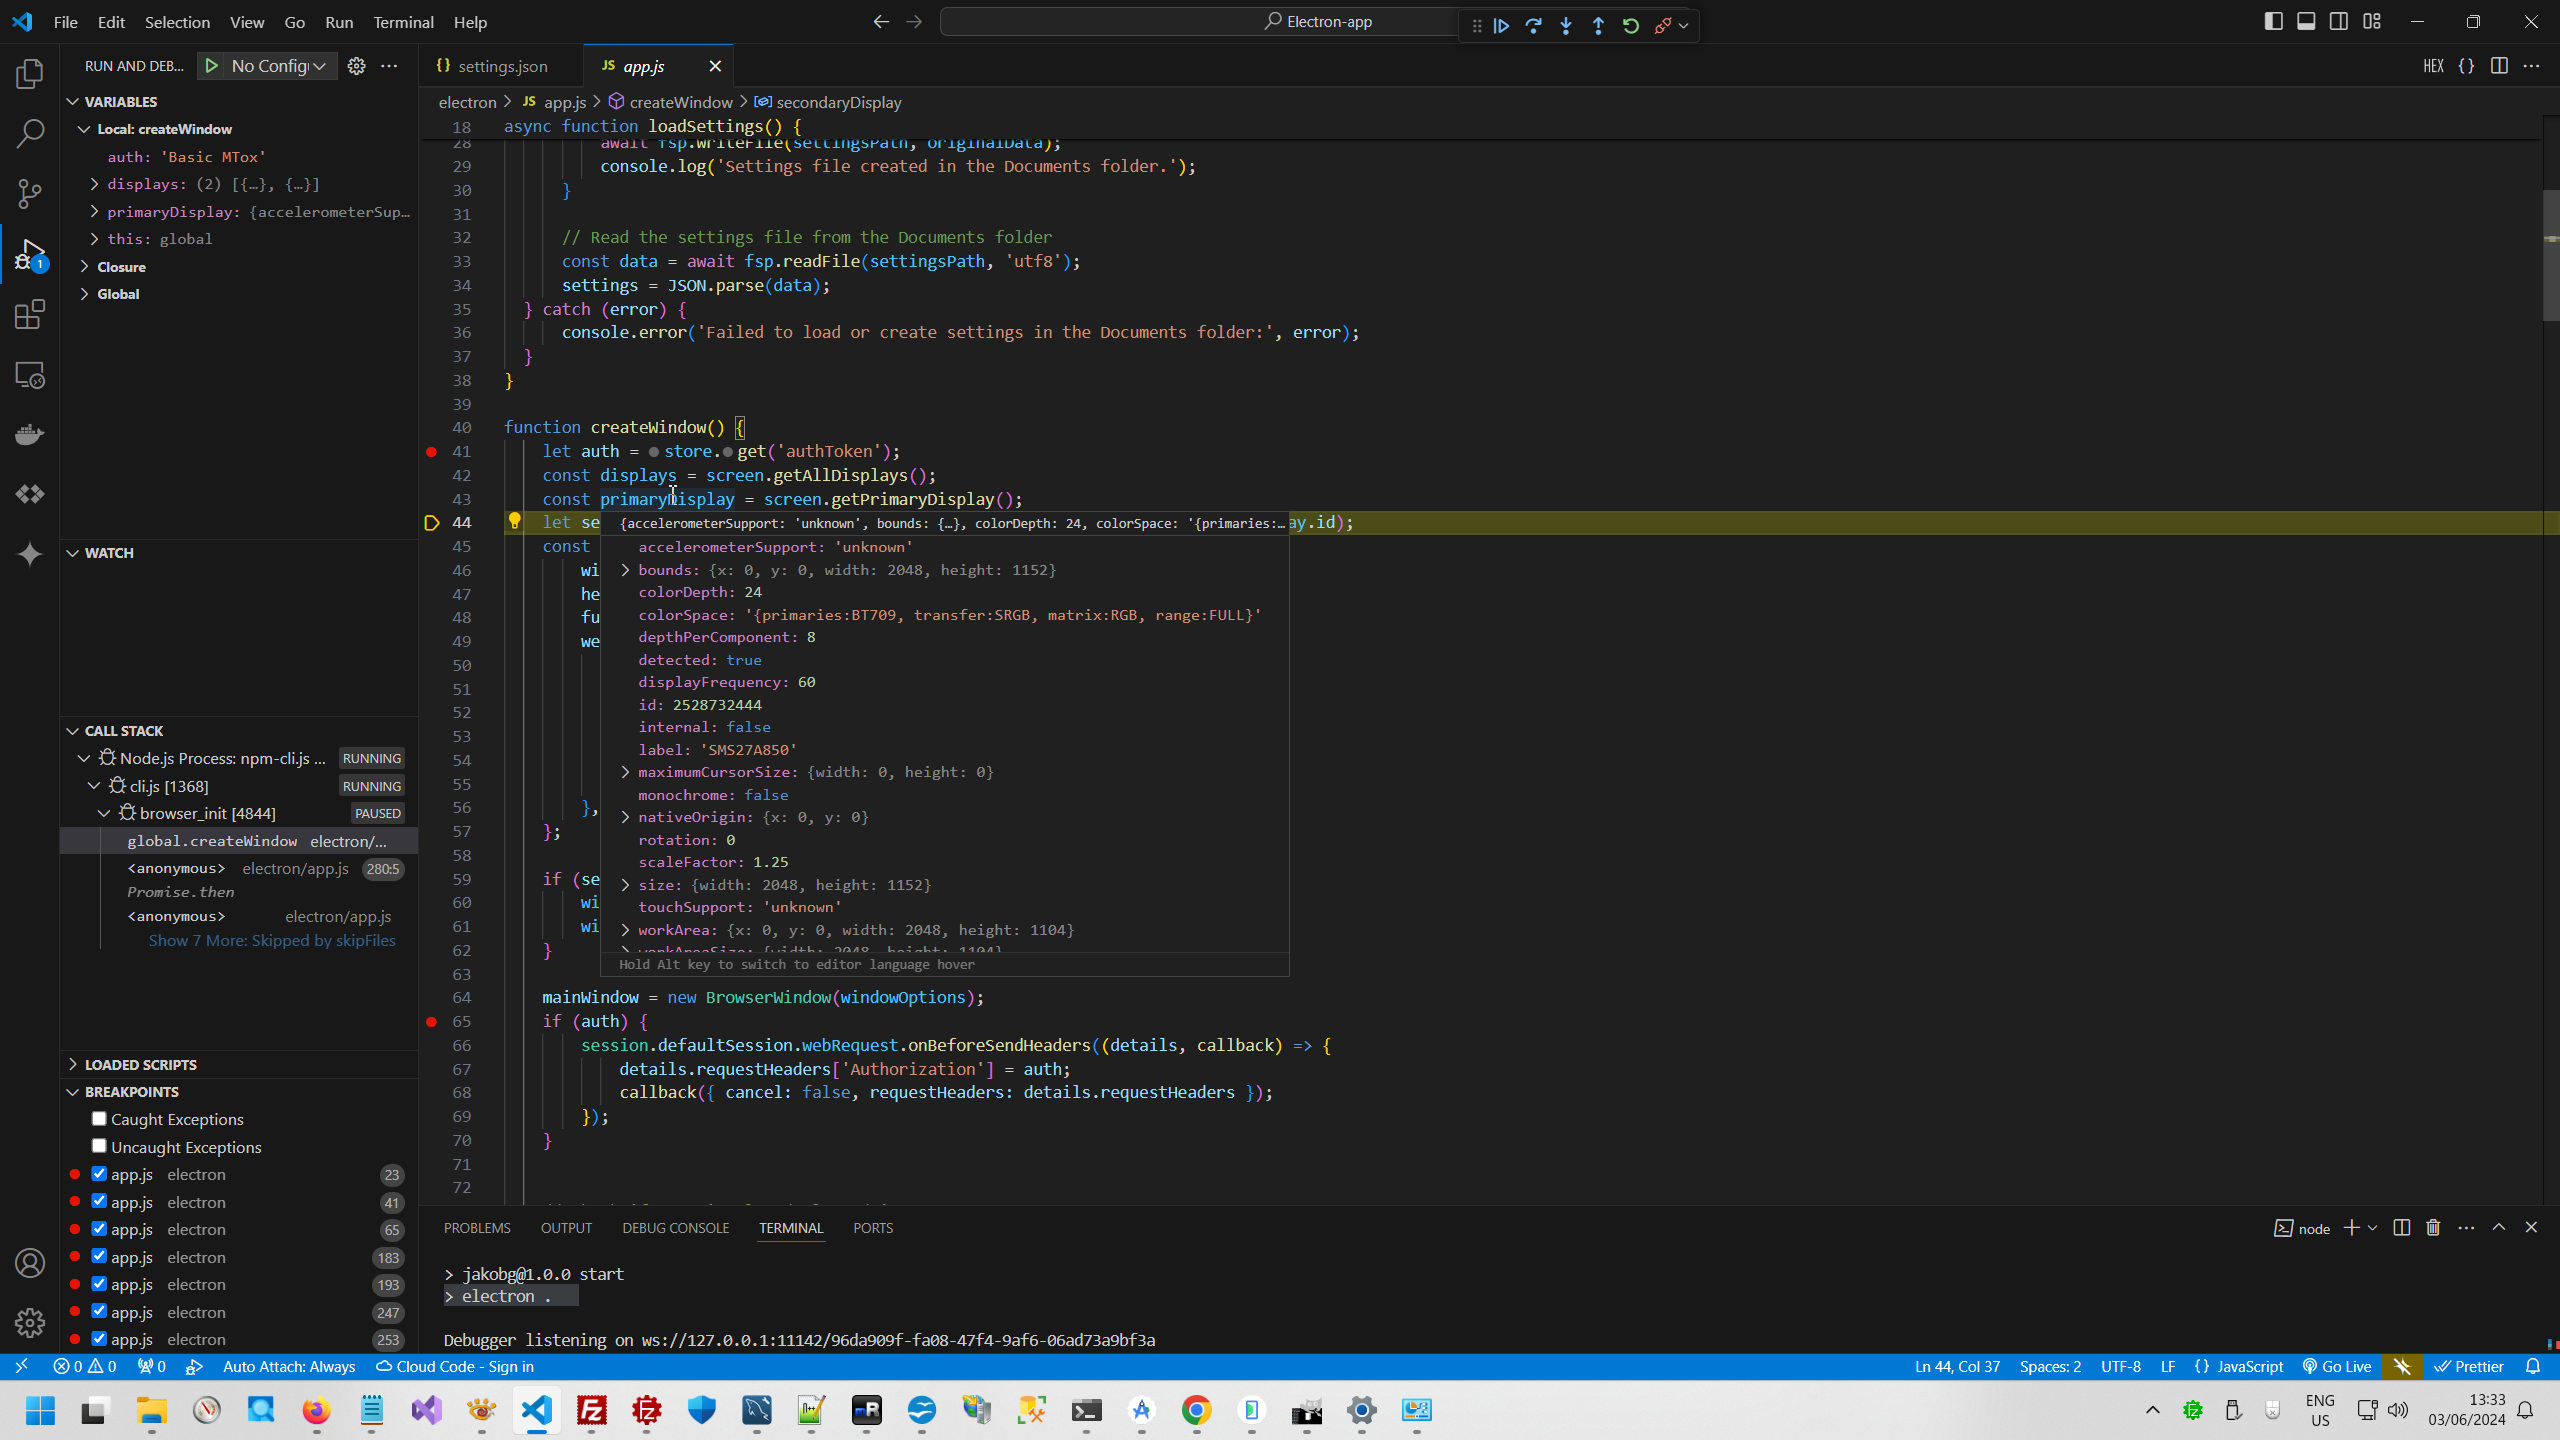Expand the Loaded Scripts section
Image resolution: width=2560 pixels, height=1440 pixels.
coord(140,1064)
